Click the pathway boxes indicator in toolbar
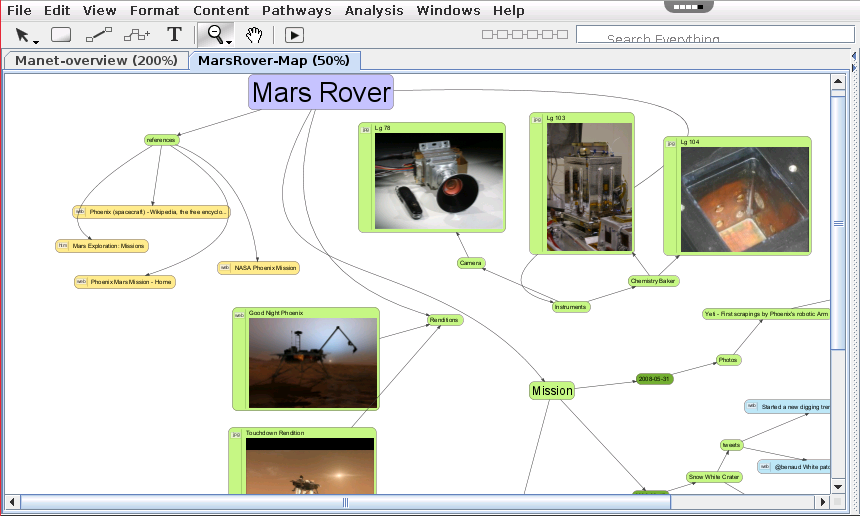This screenshot has width=860, height=516. pos(524,35)
